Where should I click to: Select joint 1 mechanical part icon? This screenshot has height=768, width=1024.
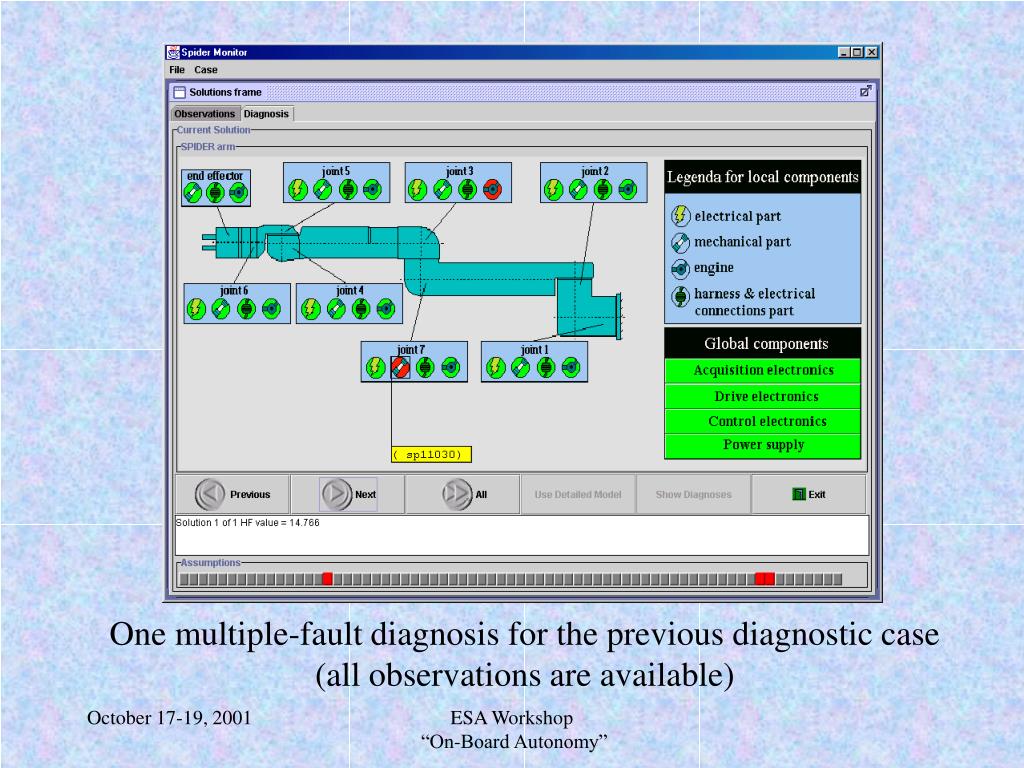point(520,368)
